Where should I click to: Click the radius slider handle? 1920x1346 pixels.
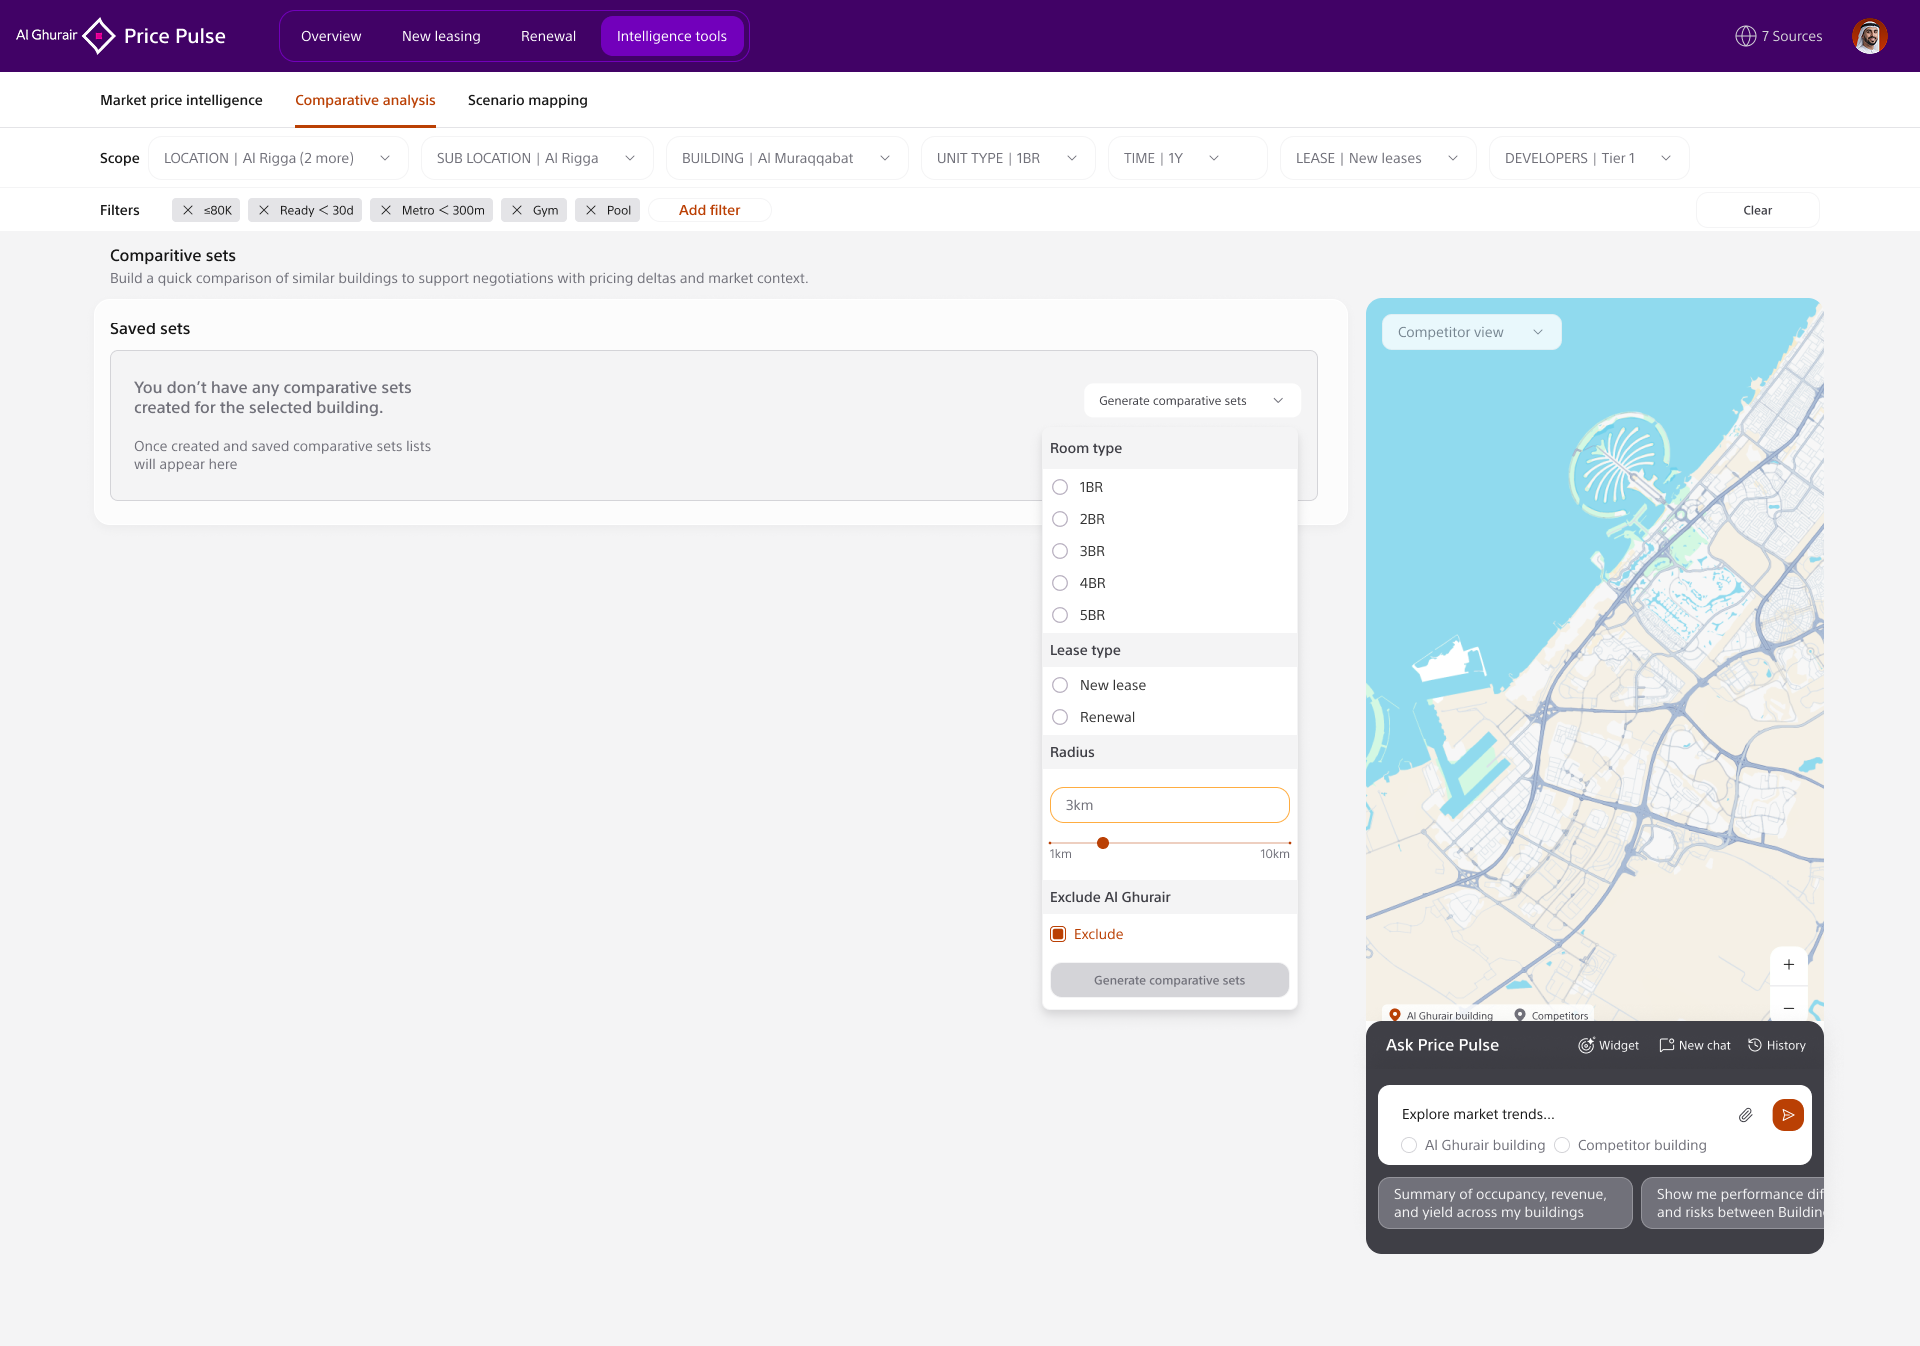click(x=1103, y=843)
